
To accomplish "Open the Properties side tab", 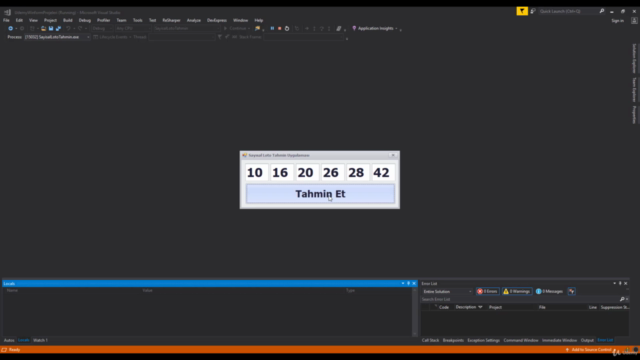I will tap(634, 115).
